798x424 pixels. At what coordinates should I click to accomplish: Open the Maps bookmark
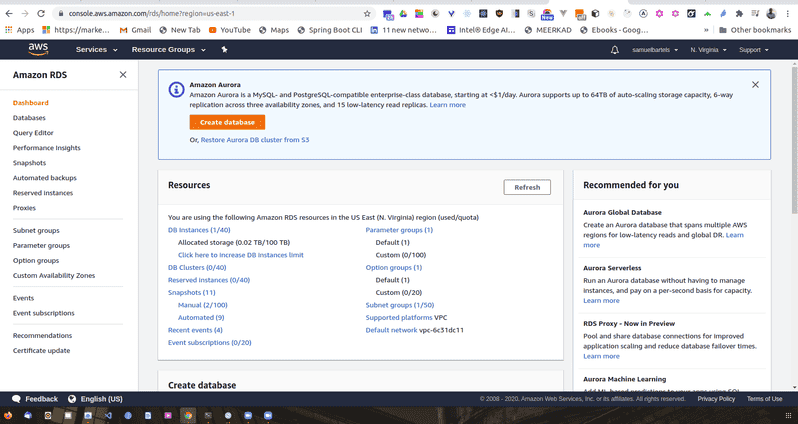pyautogui.click(x=274, y=30)
